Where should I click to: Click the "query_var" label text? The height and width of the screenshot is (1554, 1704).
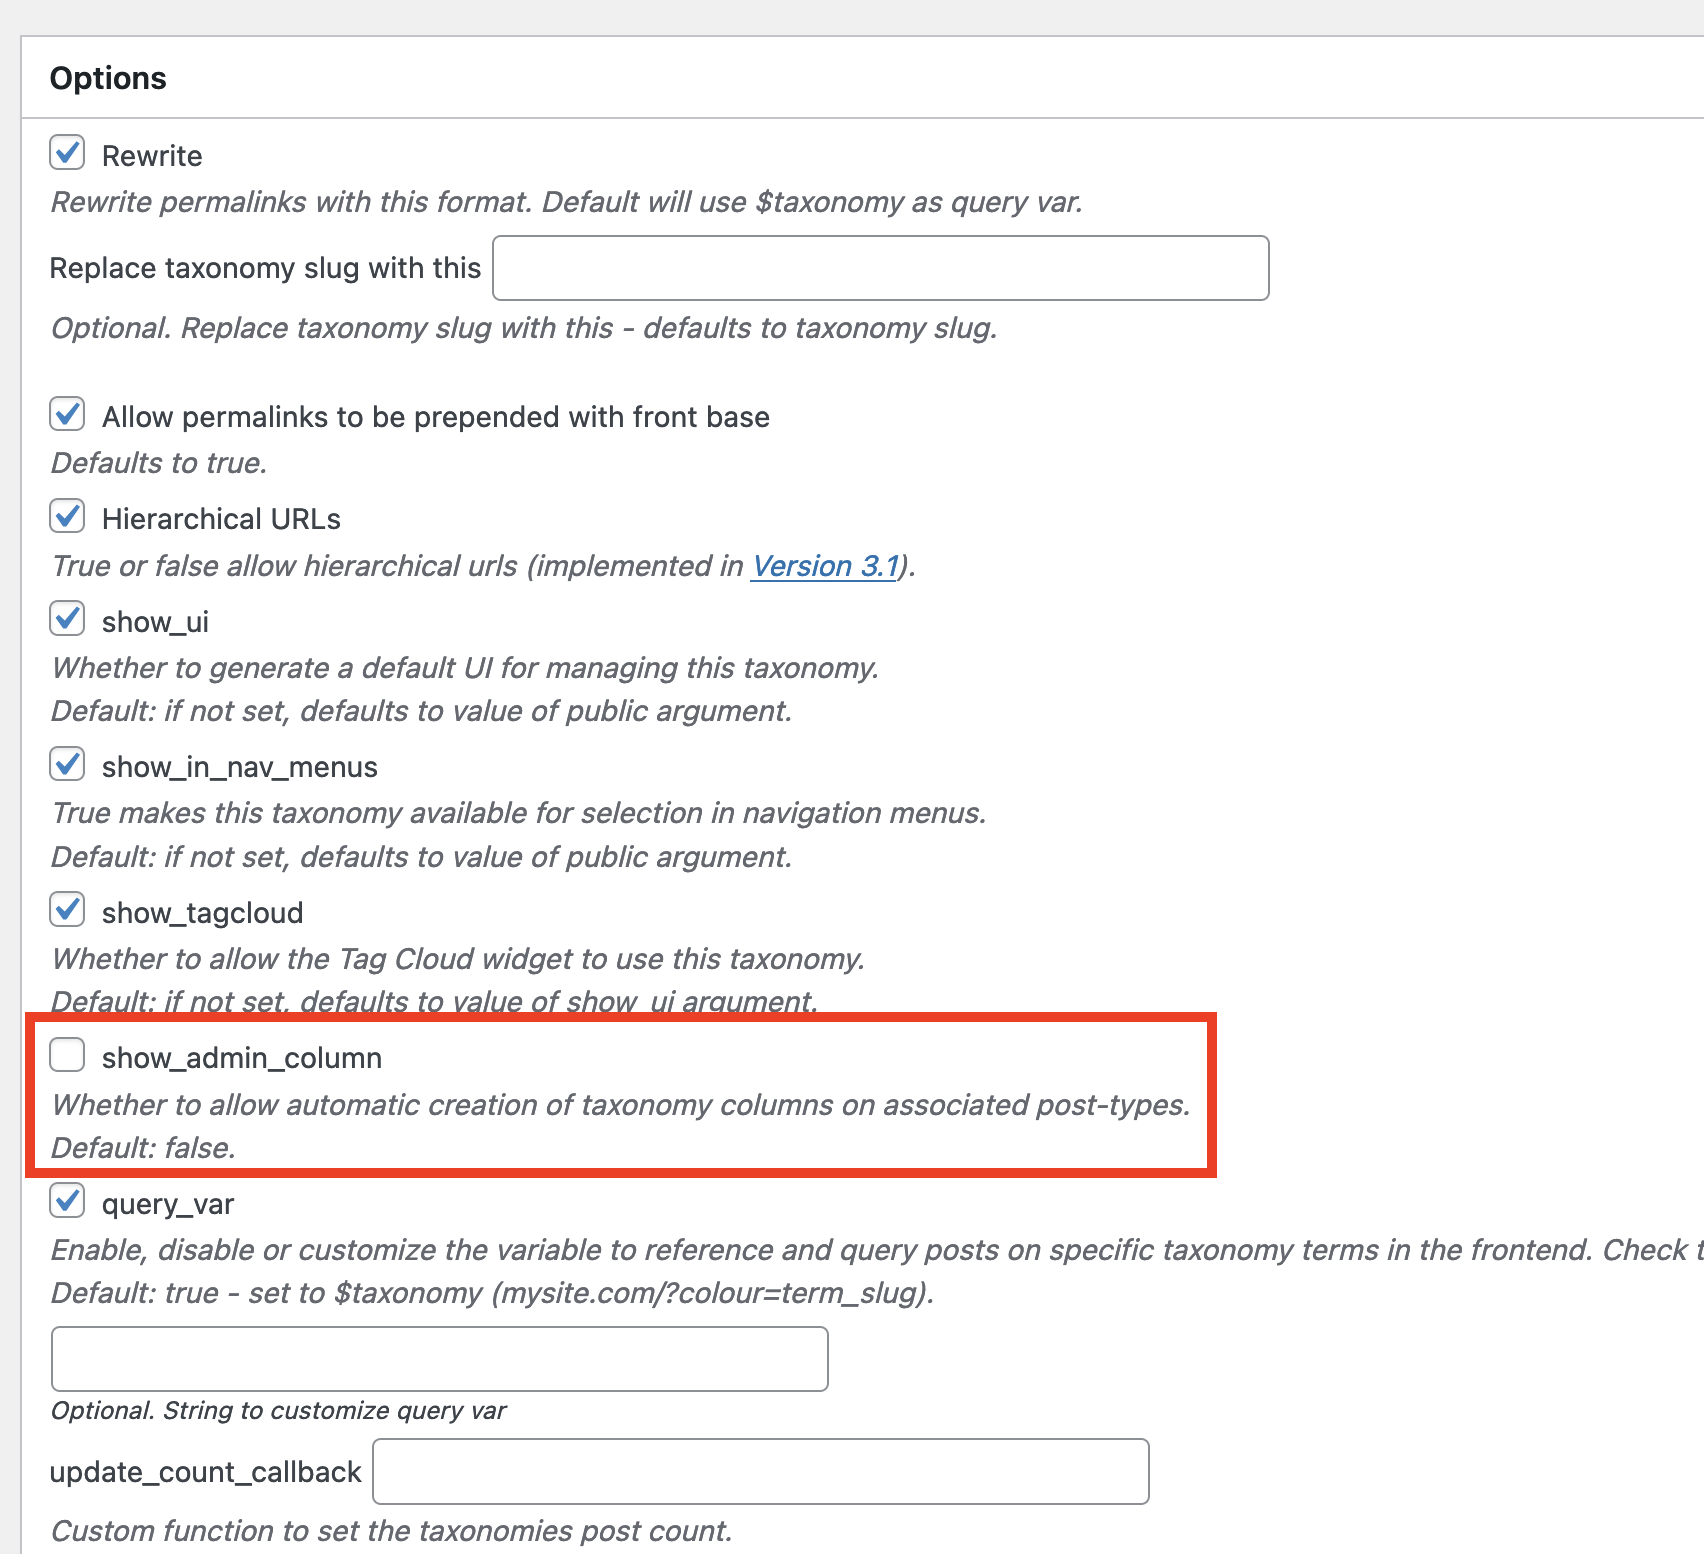click(168, 1204)
